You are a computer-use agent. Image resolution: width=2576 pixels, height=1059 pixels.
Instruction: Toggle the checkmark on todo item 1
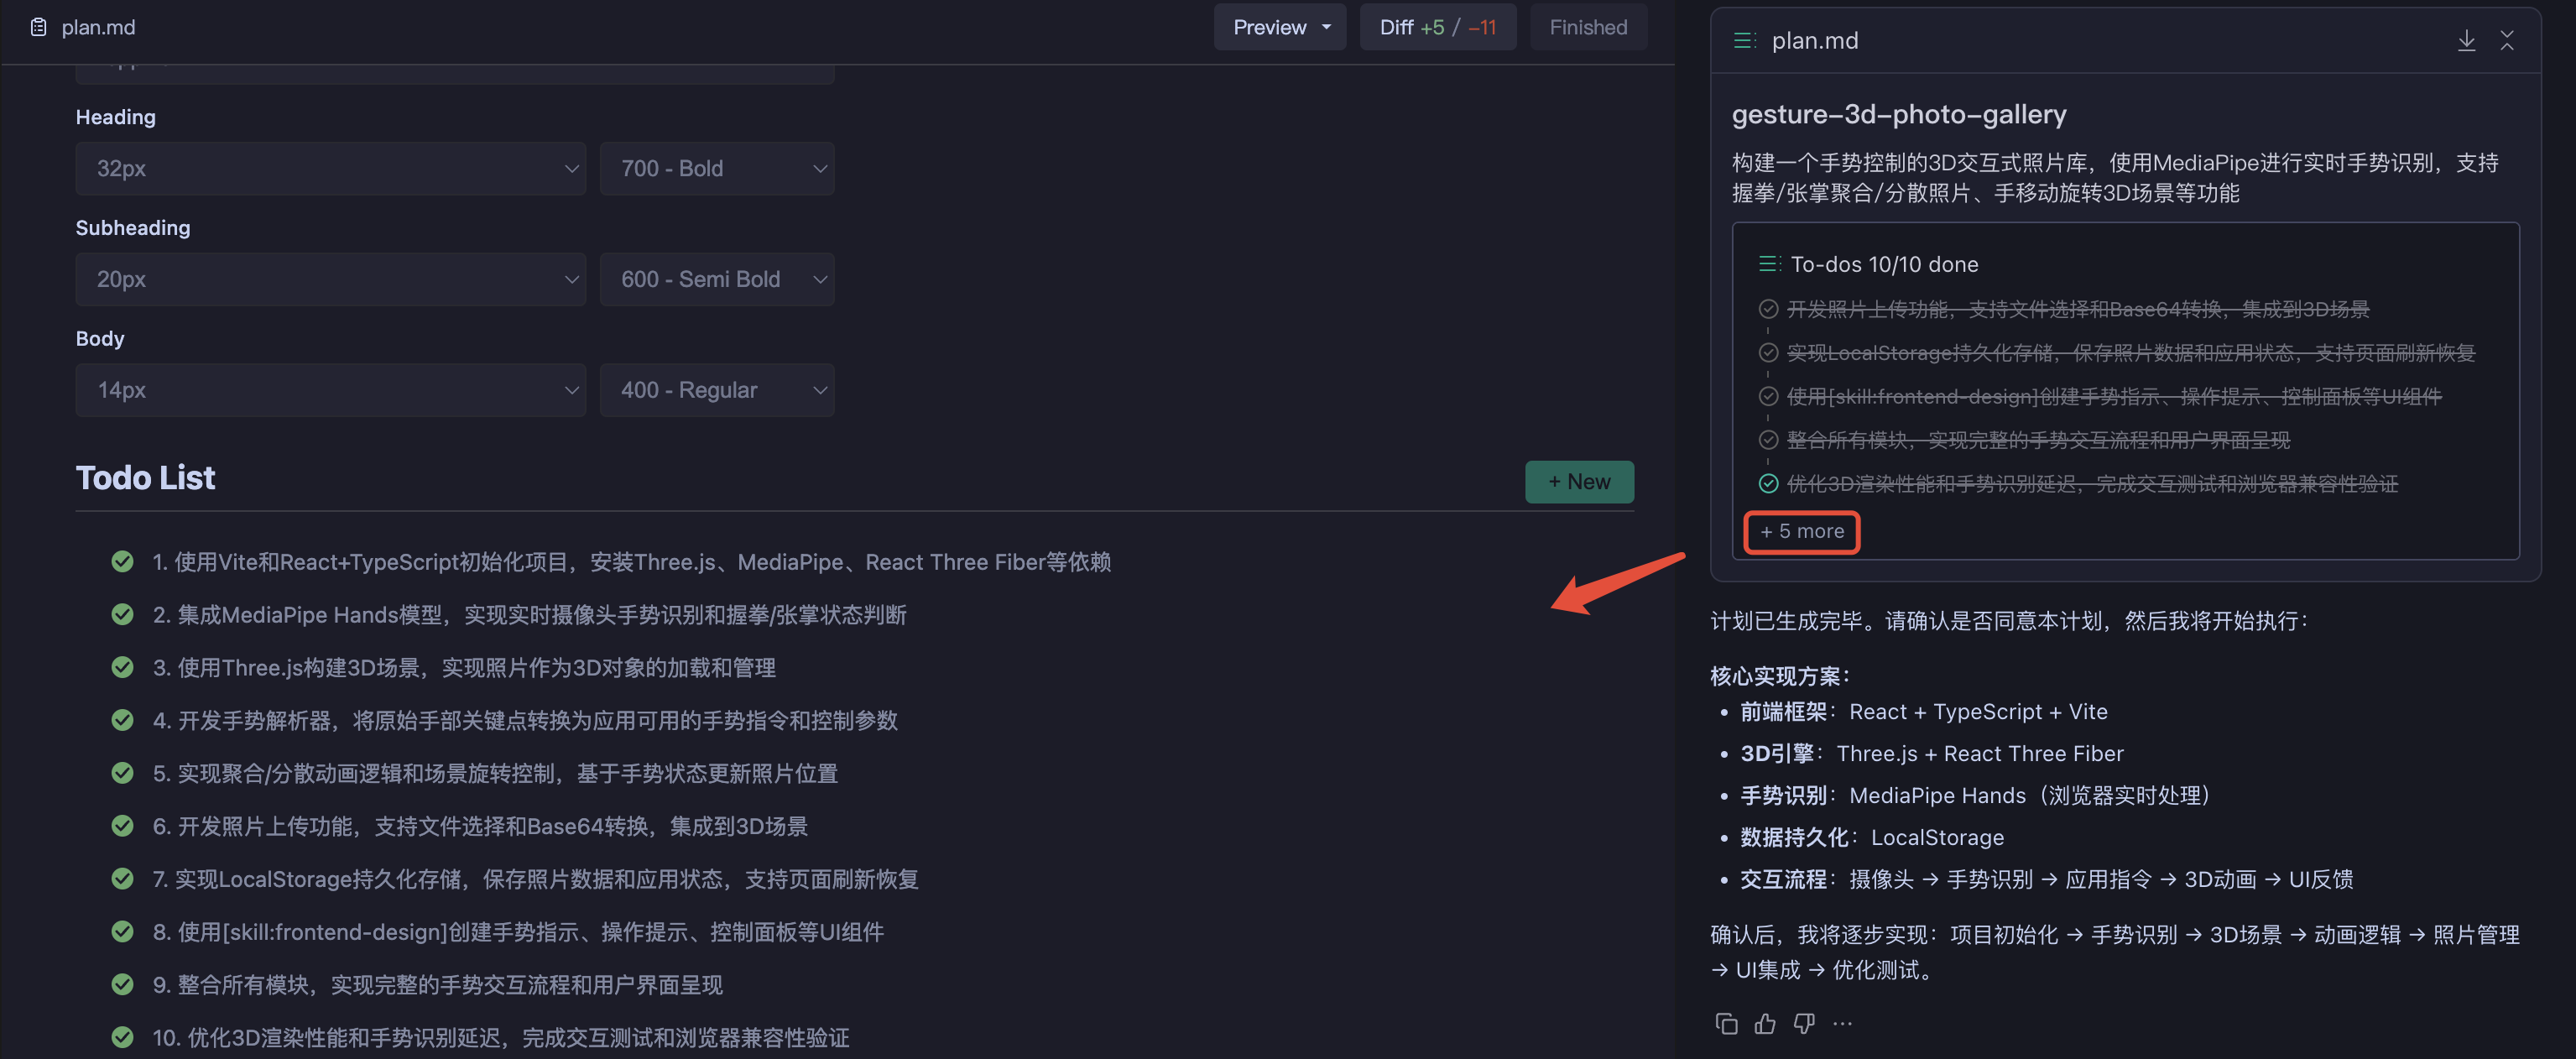[122, 561]
